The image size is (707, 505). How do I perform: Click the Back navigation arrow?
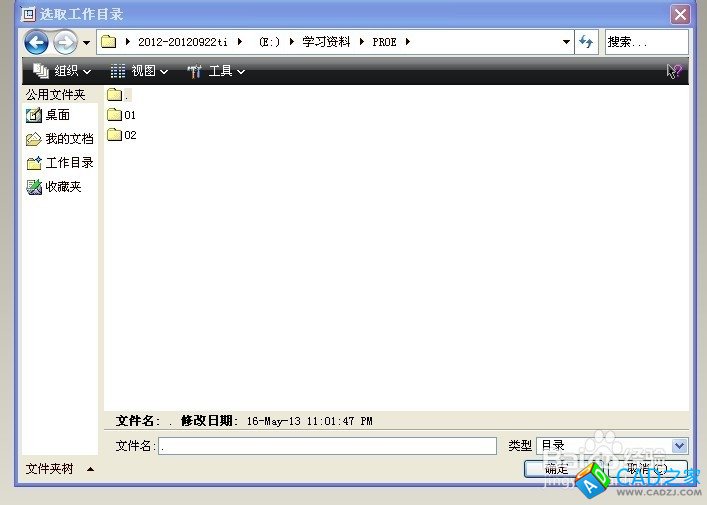click(36, 42)
